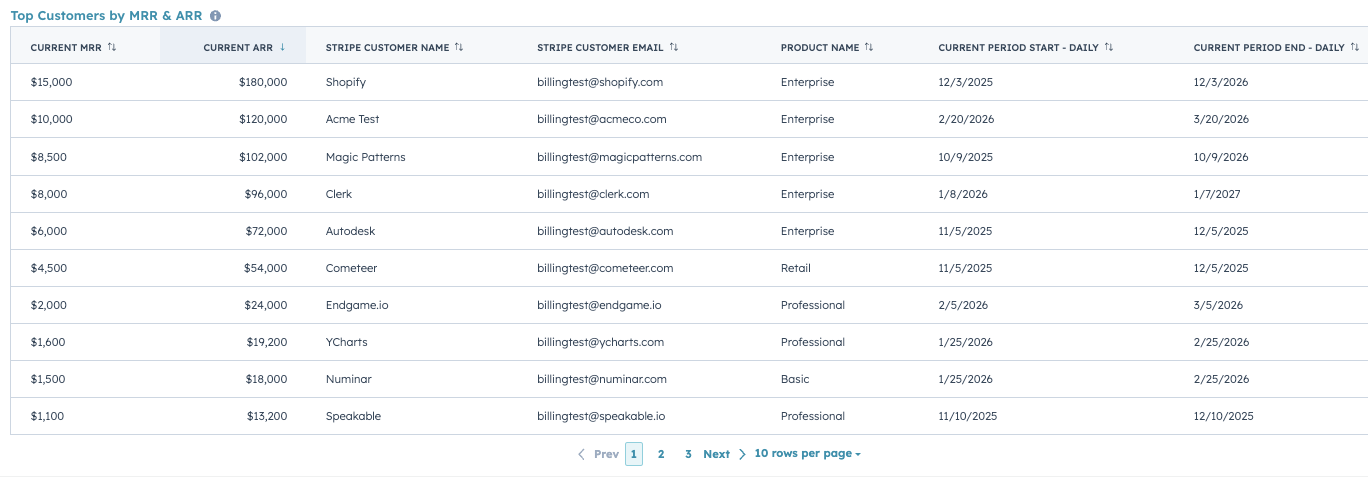Click the Current ARR descending sort arrow
Image resolution: width=1368 pixels, height=477 pixels.
pos(283,47)
